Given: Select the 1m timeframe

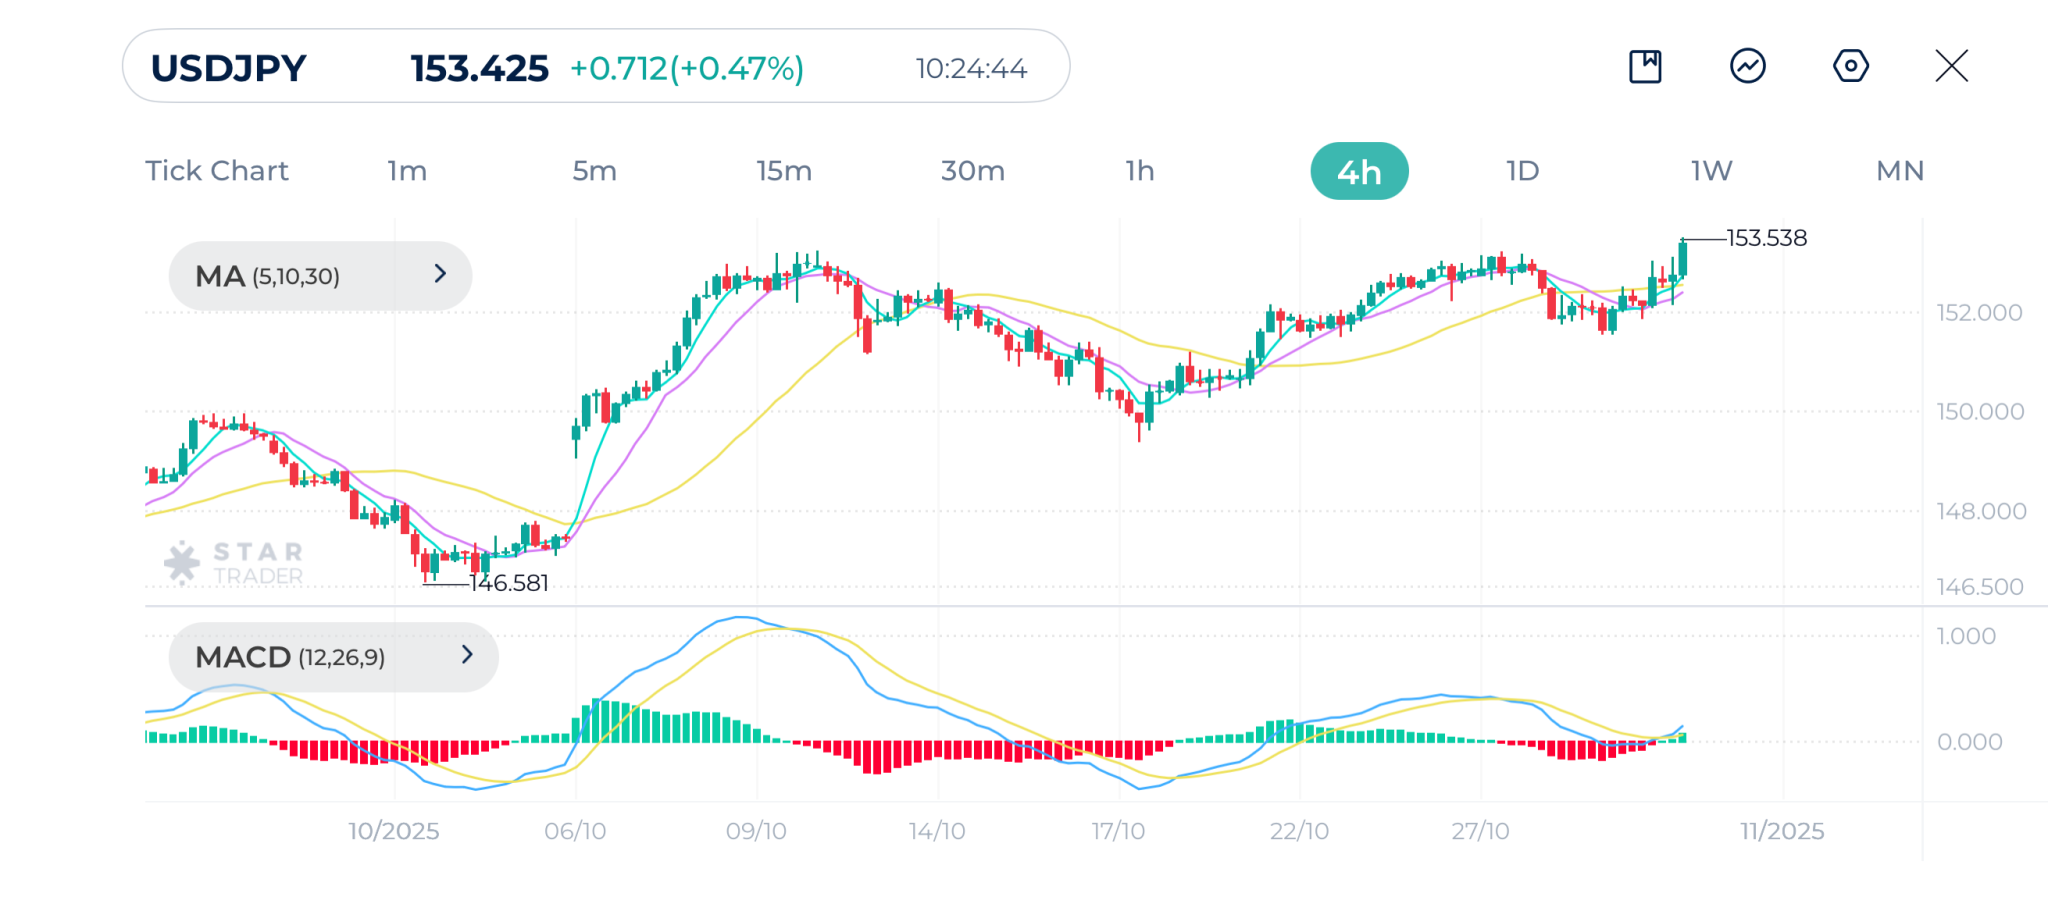Looking at the screenshot, I should tap(407, 171).
